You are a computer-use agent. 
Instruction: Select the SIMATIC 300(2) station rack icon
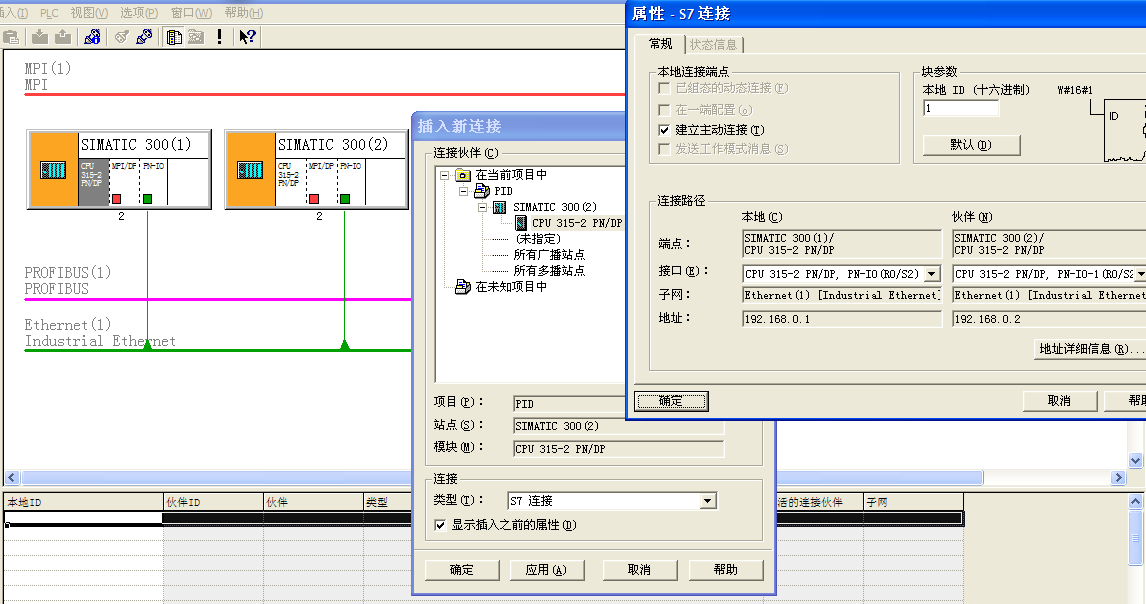[250, 170]
